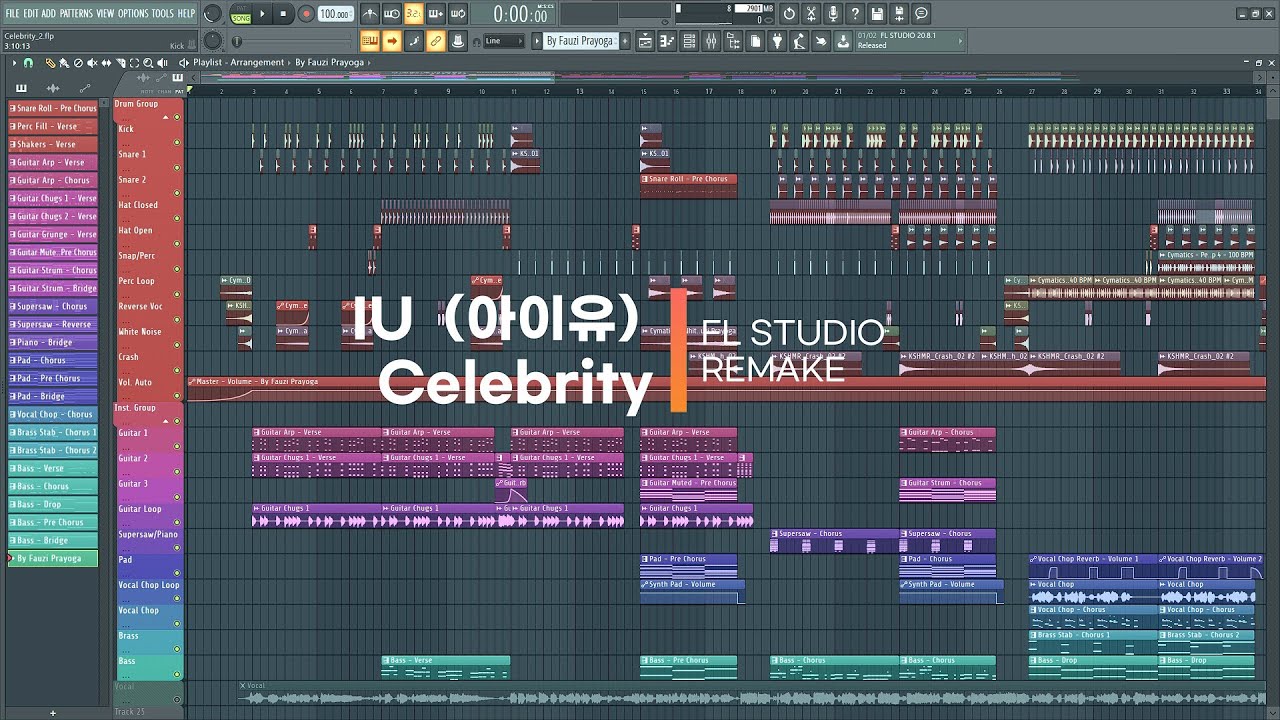
Task: Choose the Select marquee tool
Action: pyautogui.click(x=134, y=63)
